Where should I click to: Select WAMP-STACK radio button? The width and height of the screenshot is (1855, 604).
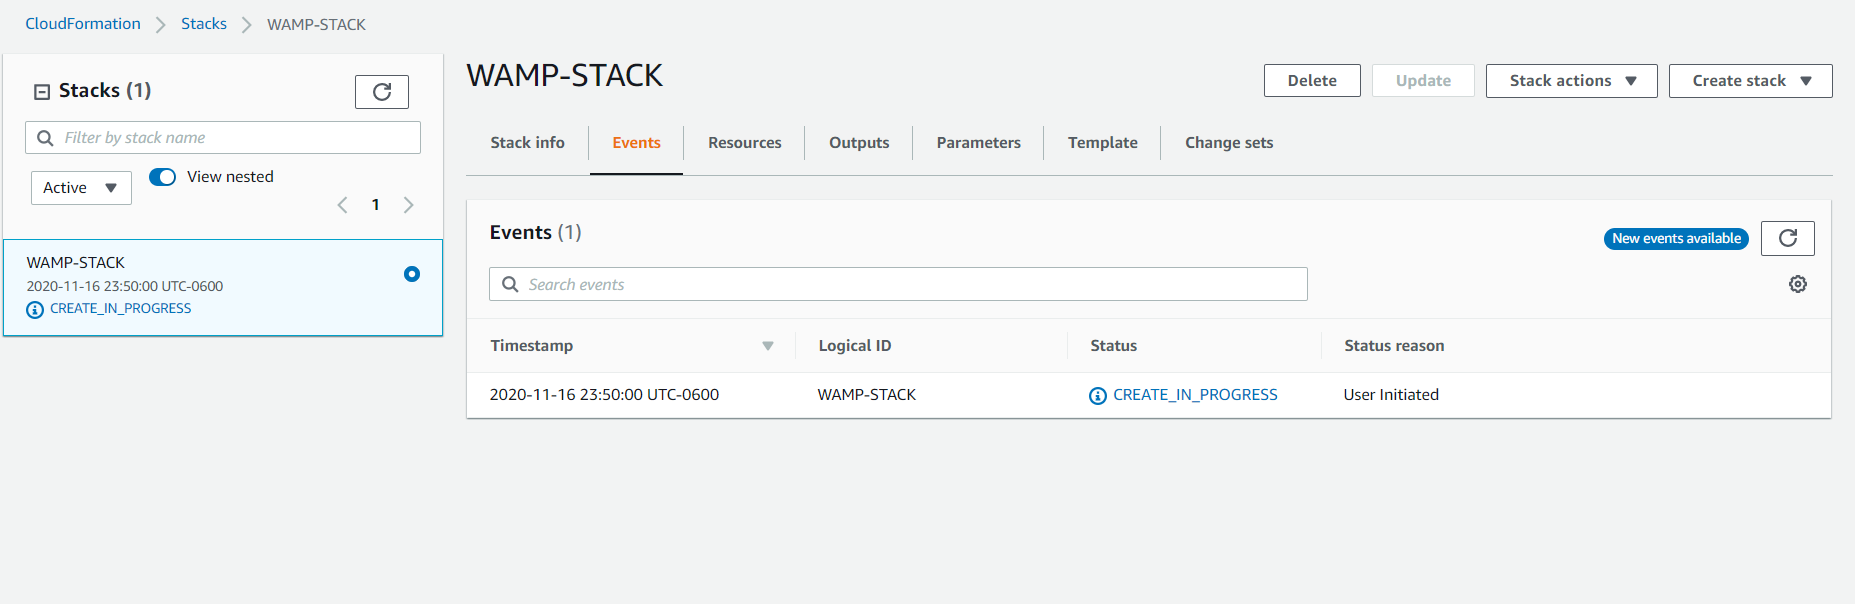(x=412, y=274)
